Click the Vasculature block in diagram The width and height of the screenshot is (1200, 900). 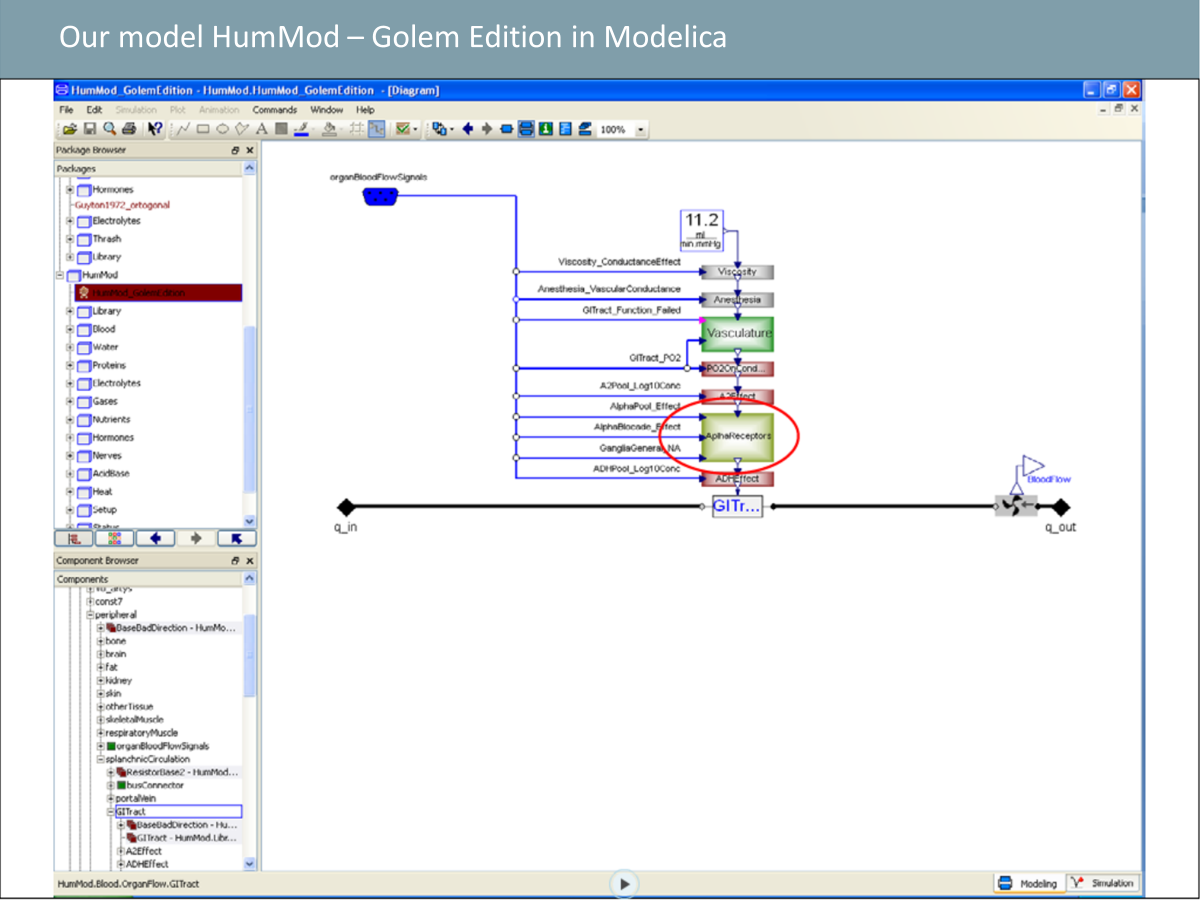tap(738, 333)
